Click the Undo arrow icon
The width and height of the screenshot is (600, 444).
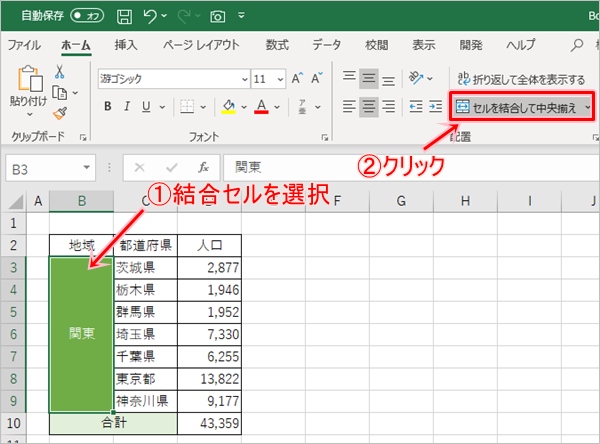[150, 16]
